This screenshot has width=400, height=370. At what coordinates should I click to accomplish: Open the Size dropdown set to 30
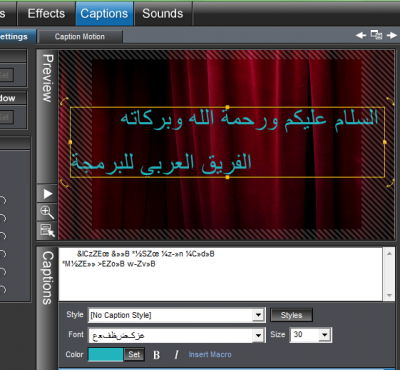[324, 335]
